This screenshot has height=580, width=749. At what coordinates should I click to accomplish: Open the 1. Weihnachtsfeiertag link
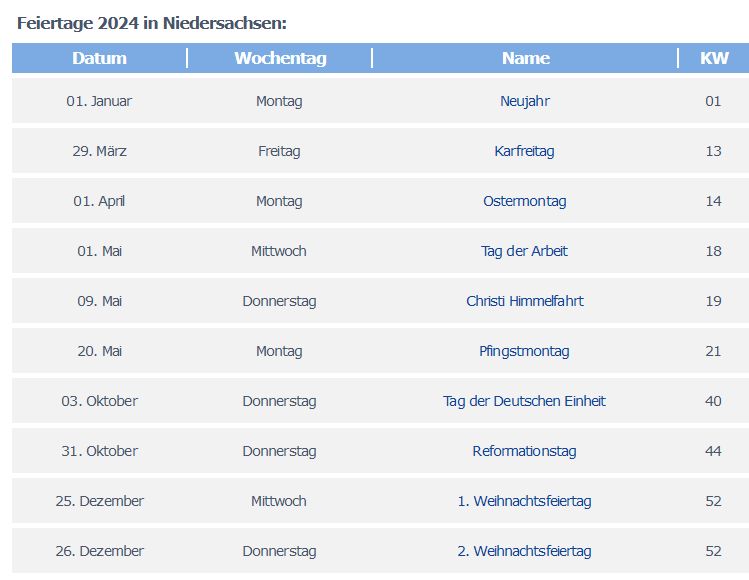524,501
